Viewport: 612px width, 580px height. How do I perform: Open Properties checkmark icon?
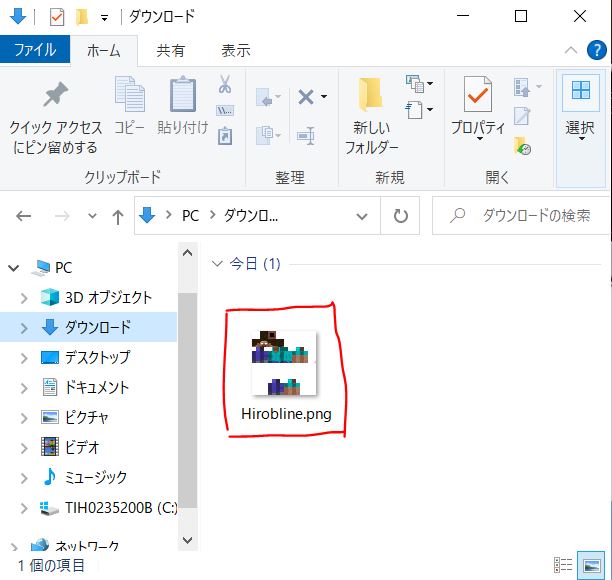478,94
